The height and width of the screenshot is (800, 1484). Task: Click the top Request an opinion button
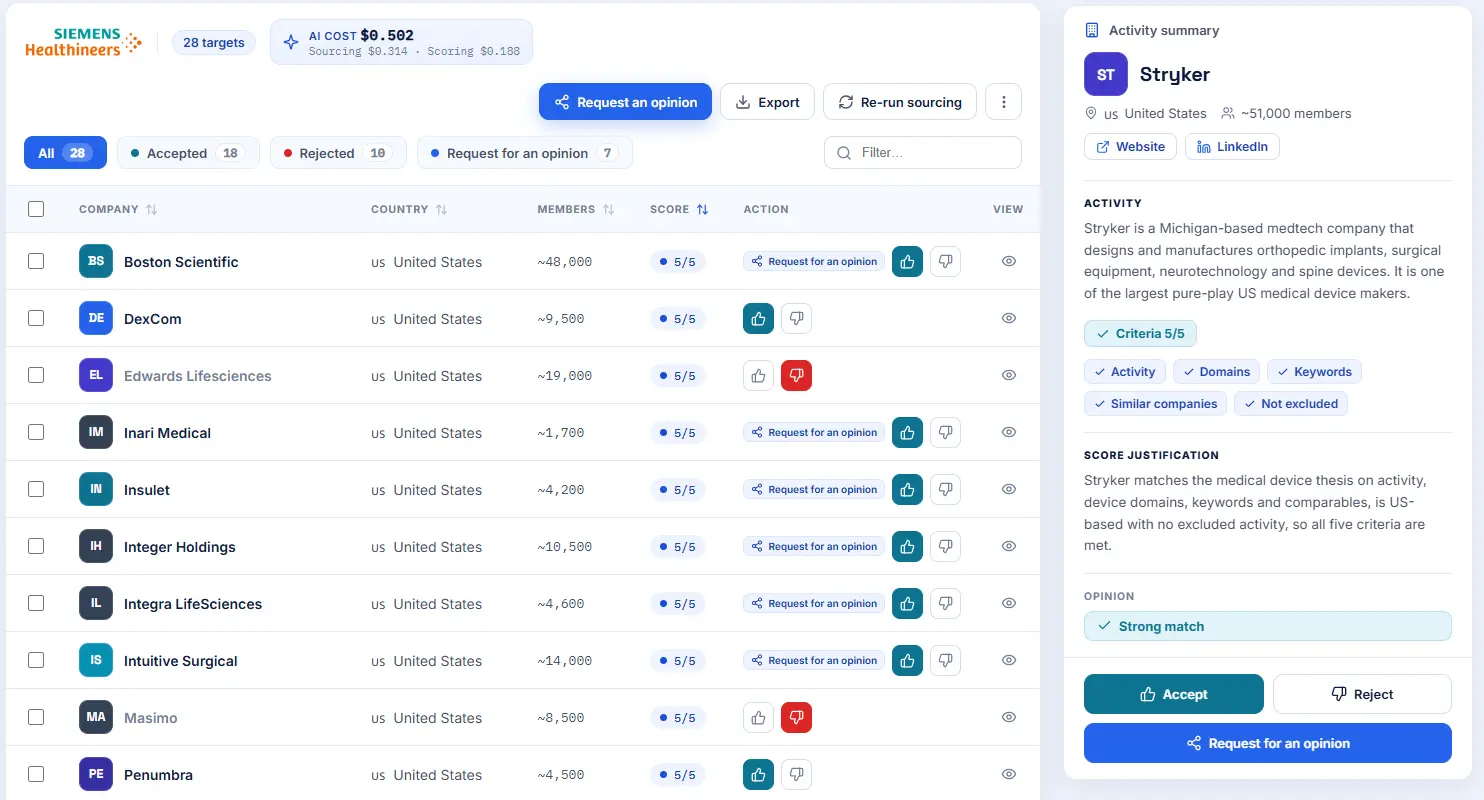pos(625,102)
